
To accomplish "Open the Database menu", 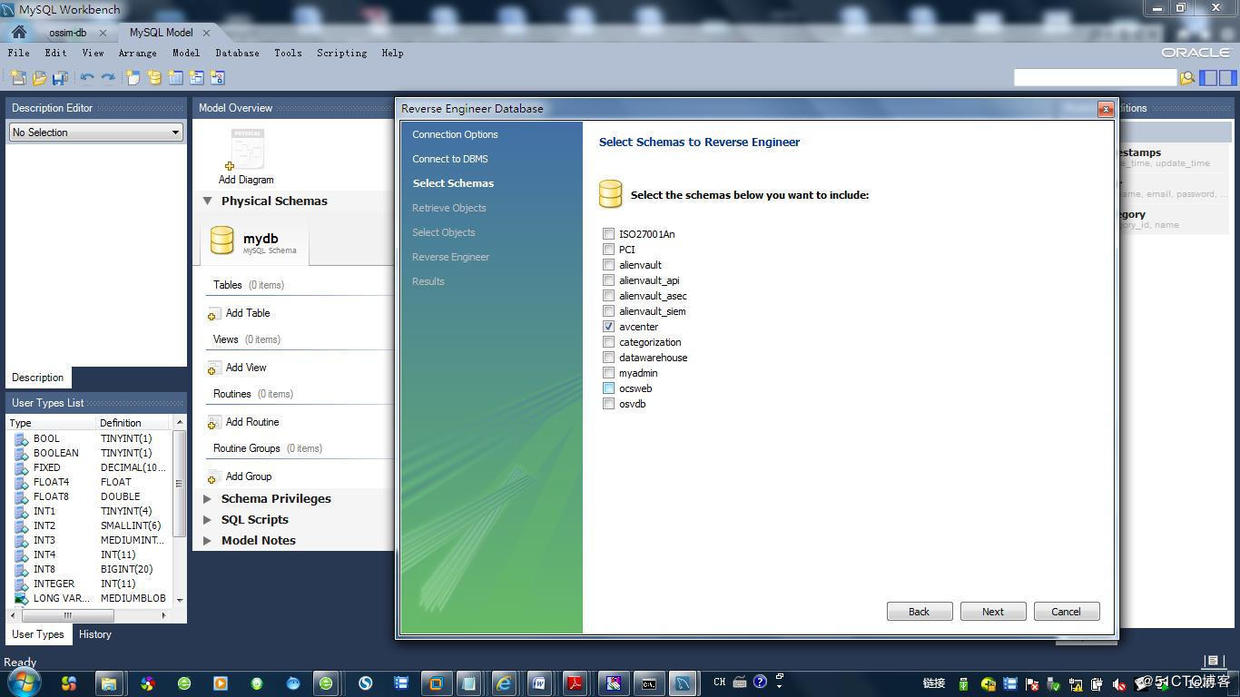I will [237, 53].
